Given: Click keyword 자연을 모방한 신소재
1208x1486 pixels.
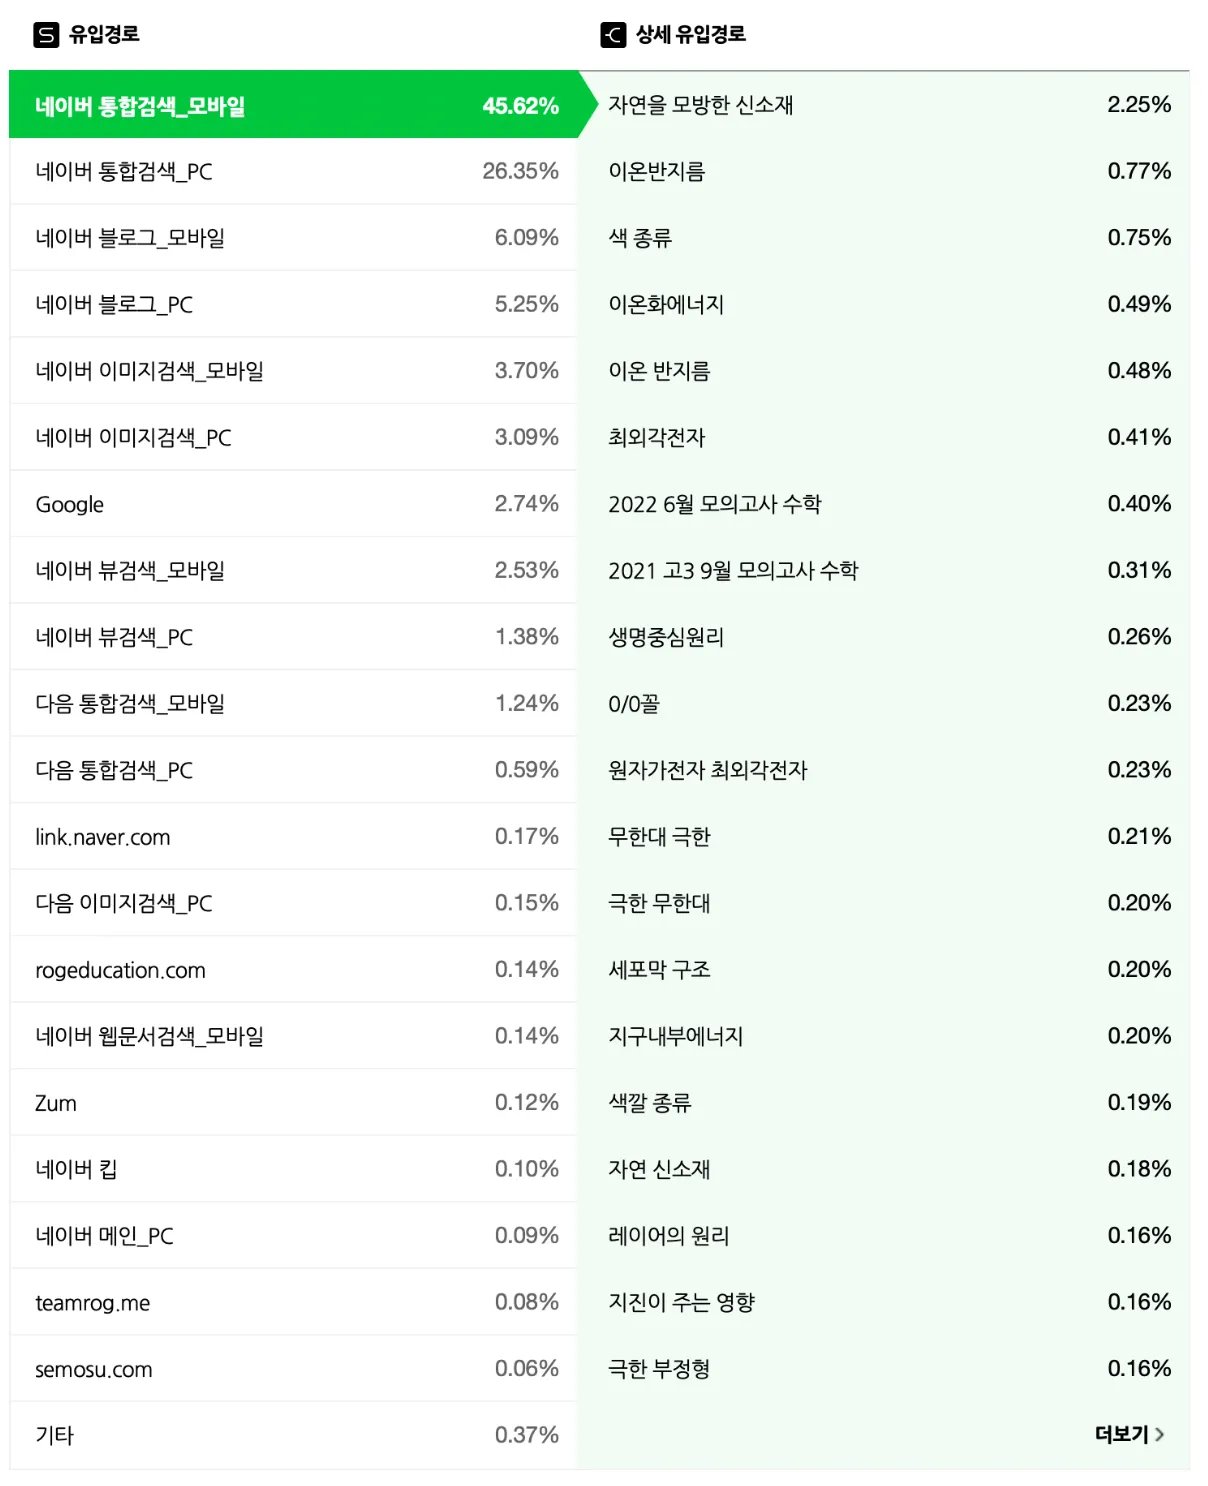Looking at the screenshot, I should 700,105.
